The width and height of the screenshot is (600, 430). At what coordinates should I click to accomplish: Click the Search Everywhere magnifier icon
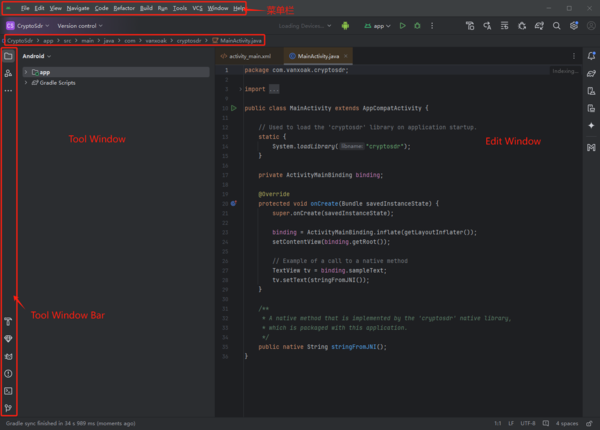coord(556,25)
